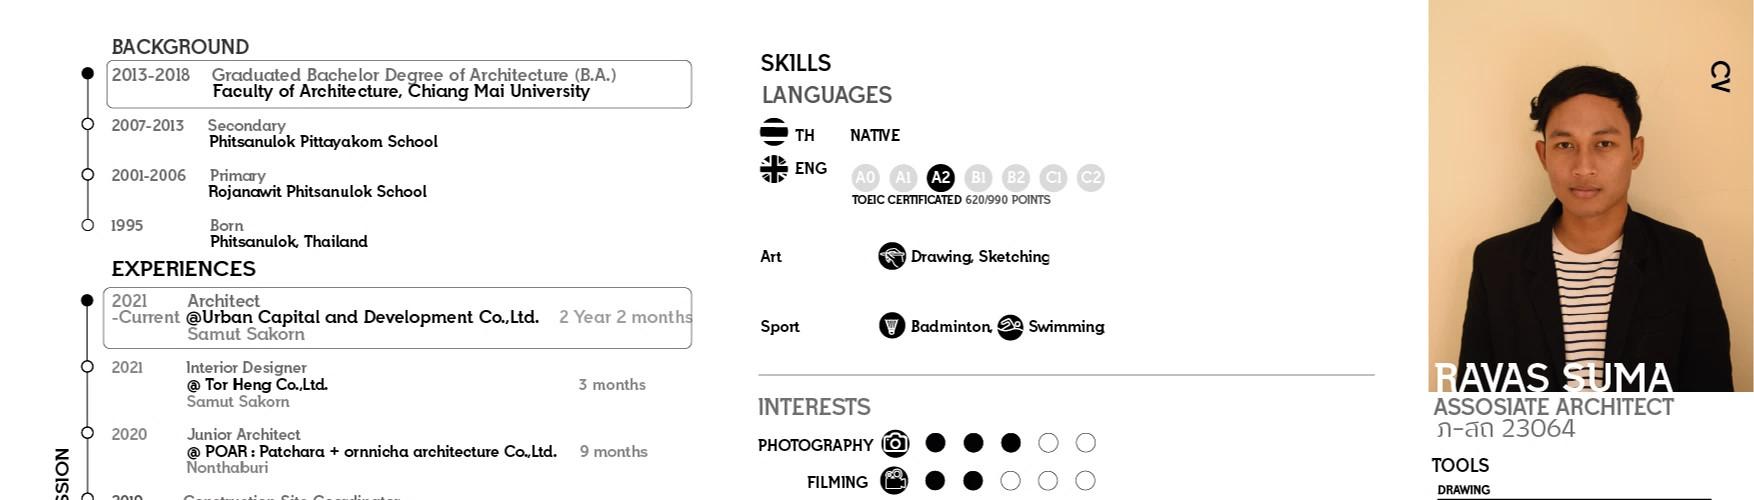Click the UK flag icon beside ENG

[774, 169]
